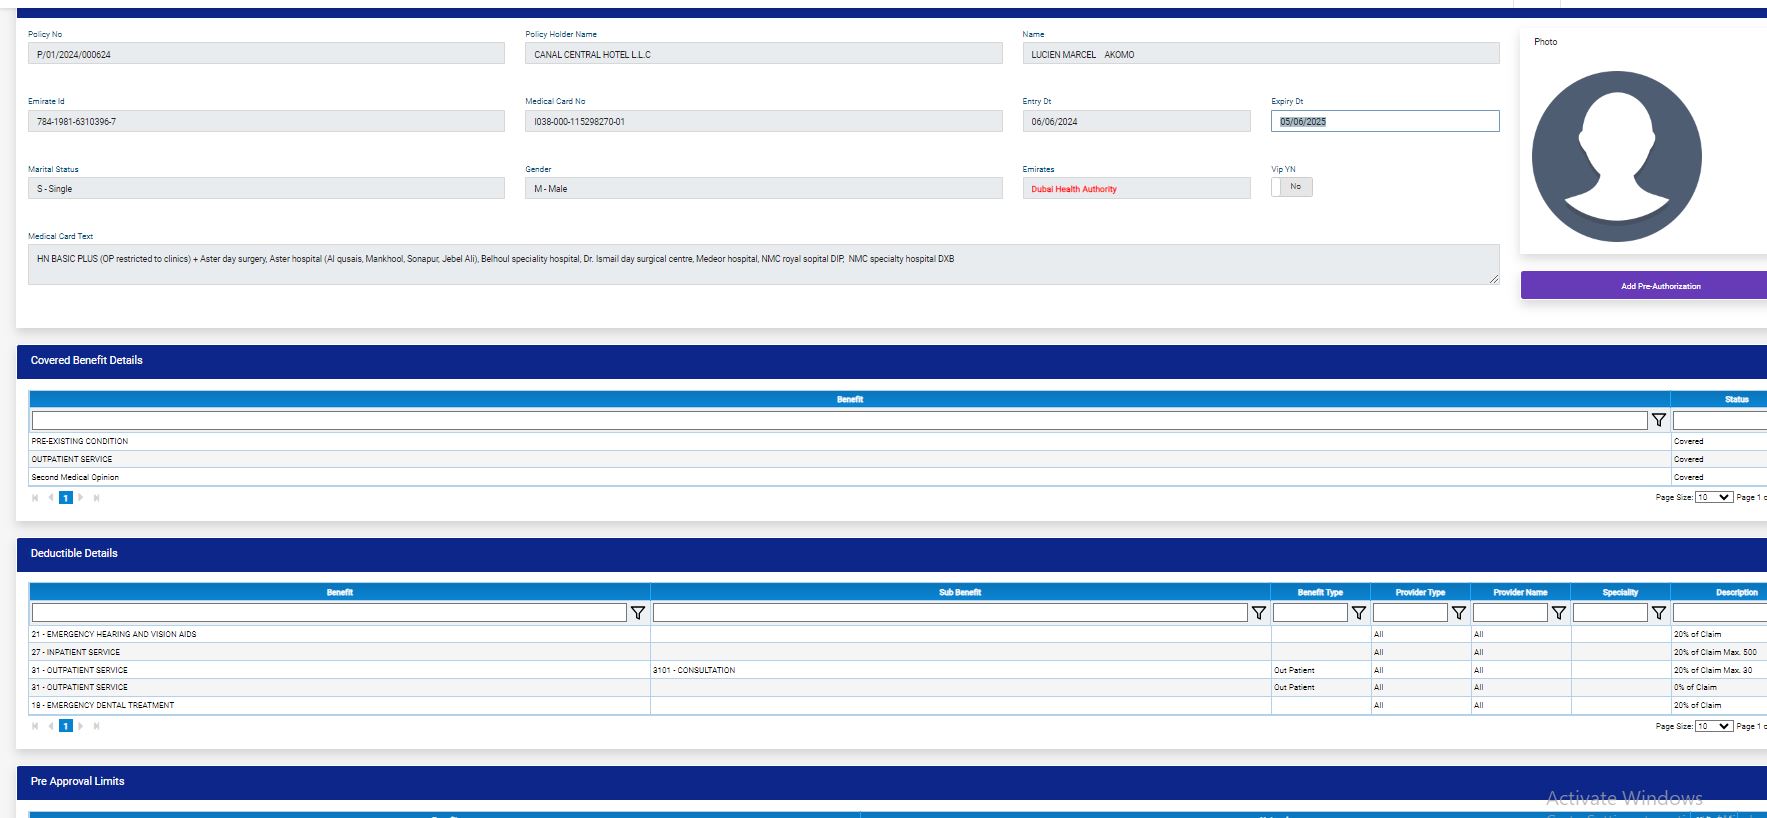Image resolution: width=1767 pixels, height=818 pixels.
Task: Select the 3101 - CONSULTATION deductible row
Action: [x=694, y=670]
